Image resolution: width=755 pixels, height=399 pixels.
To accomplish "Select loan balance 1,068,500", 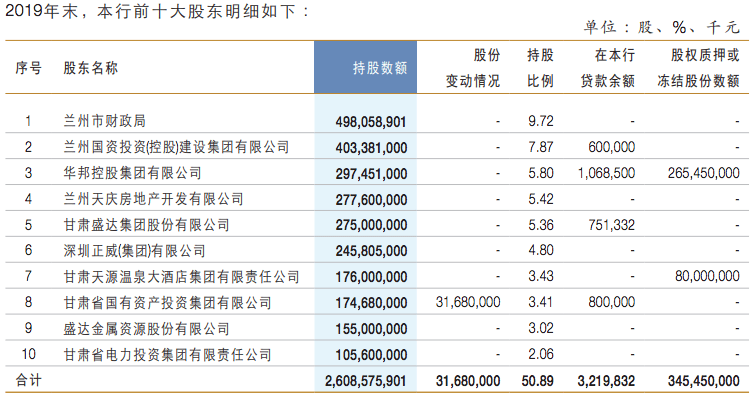I will tap(607, 173).
